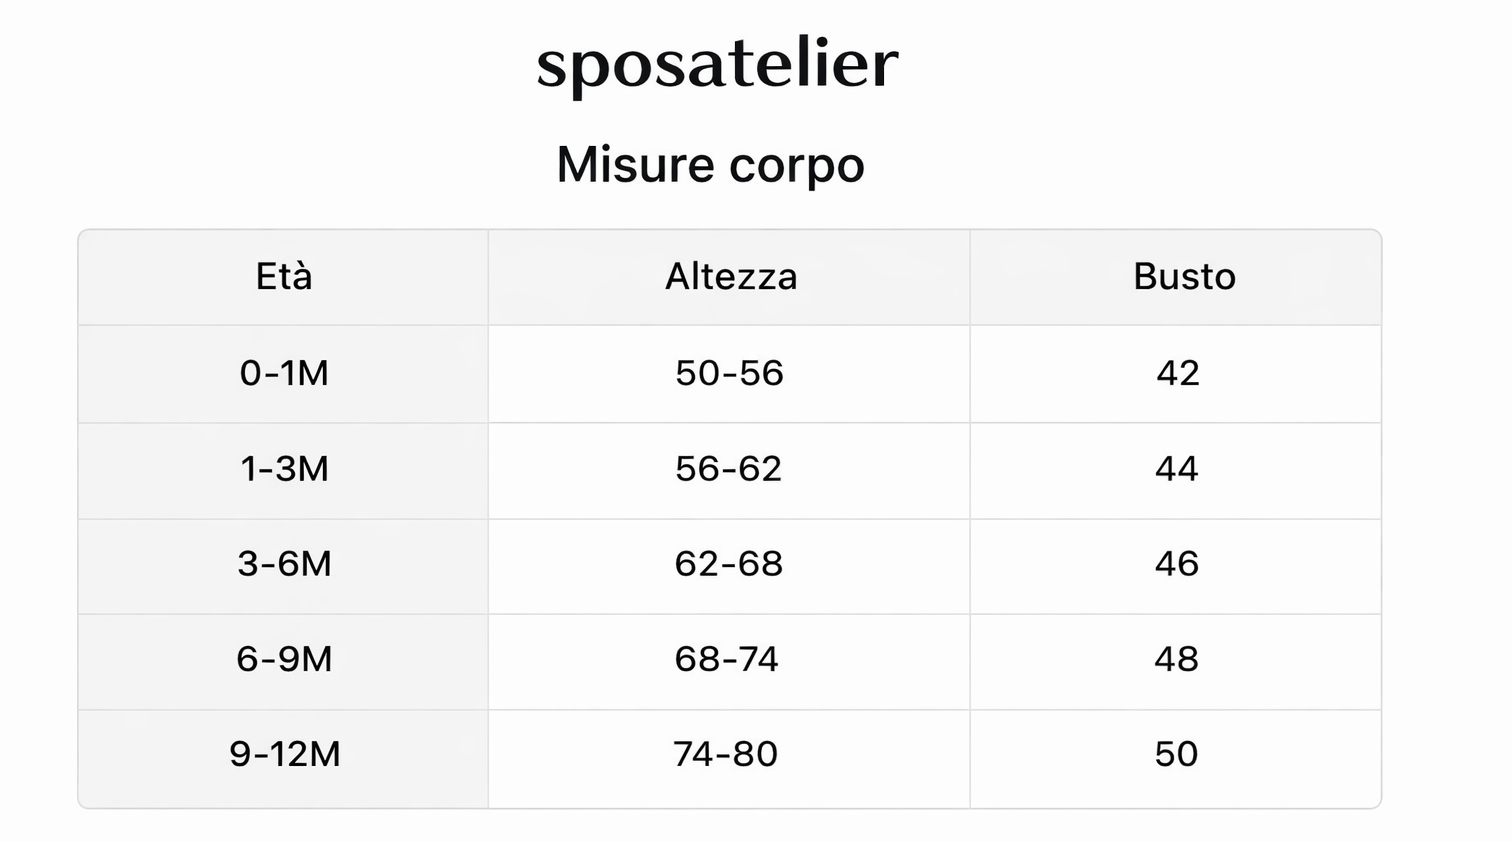Click the 3-6M age cell
1512x841 pixels.
pyautogui.click(x=284, y=564)
